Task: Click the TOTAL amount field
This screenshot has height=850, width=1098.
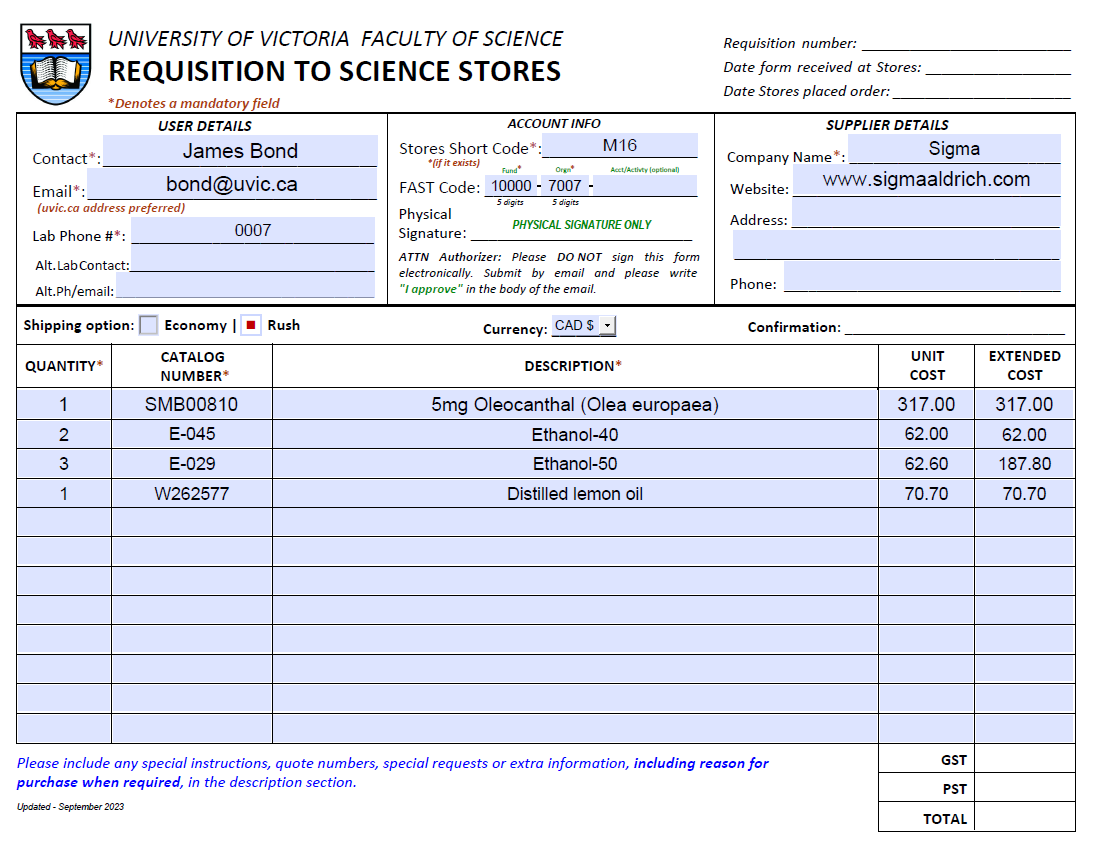Action: click(1024, 817)
